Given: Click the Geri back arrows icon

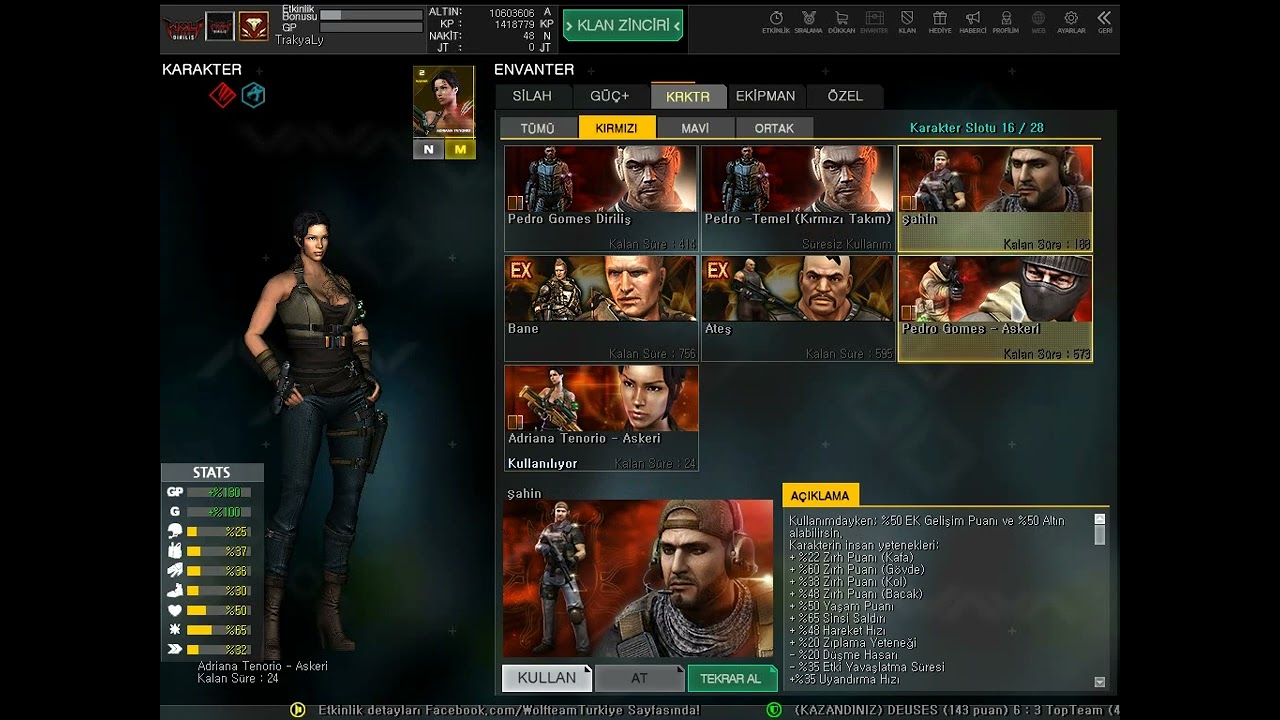Looking at the screenshot, I should (x=1104, y=22).
